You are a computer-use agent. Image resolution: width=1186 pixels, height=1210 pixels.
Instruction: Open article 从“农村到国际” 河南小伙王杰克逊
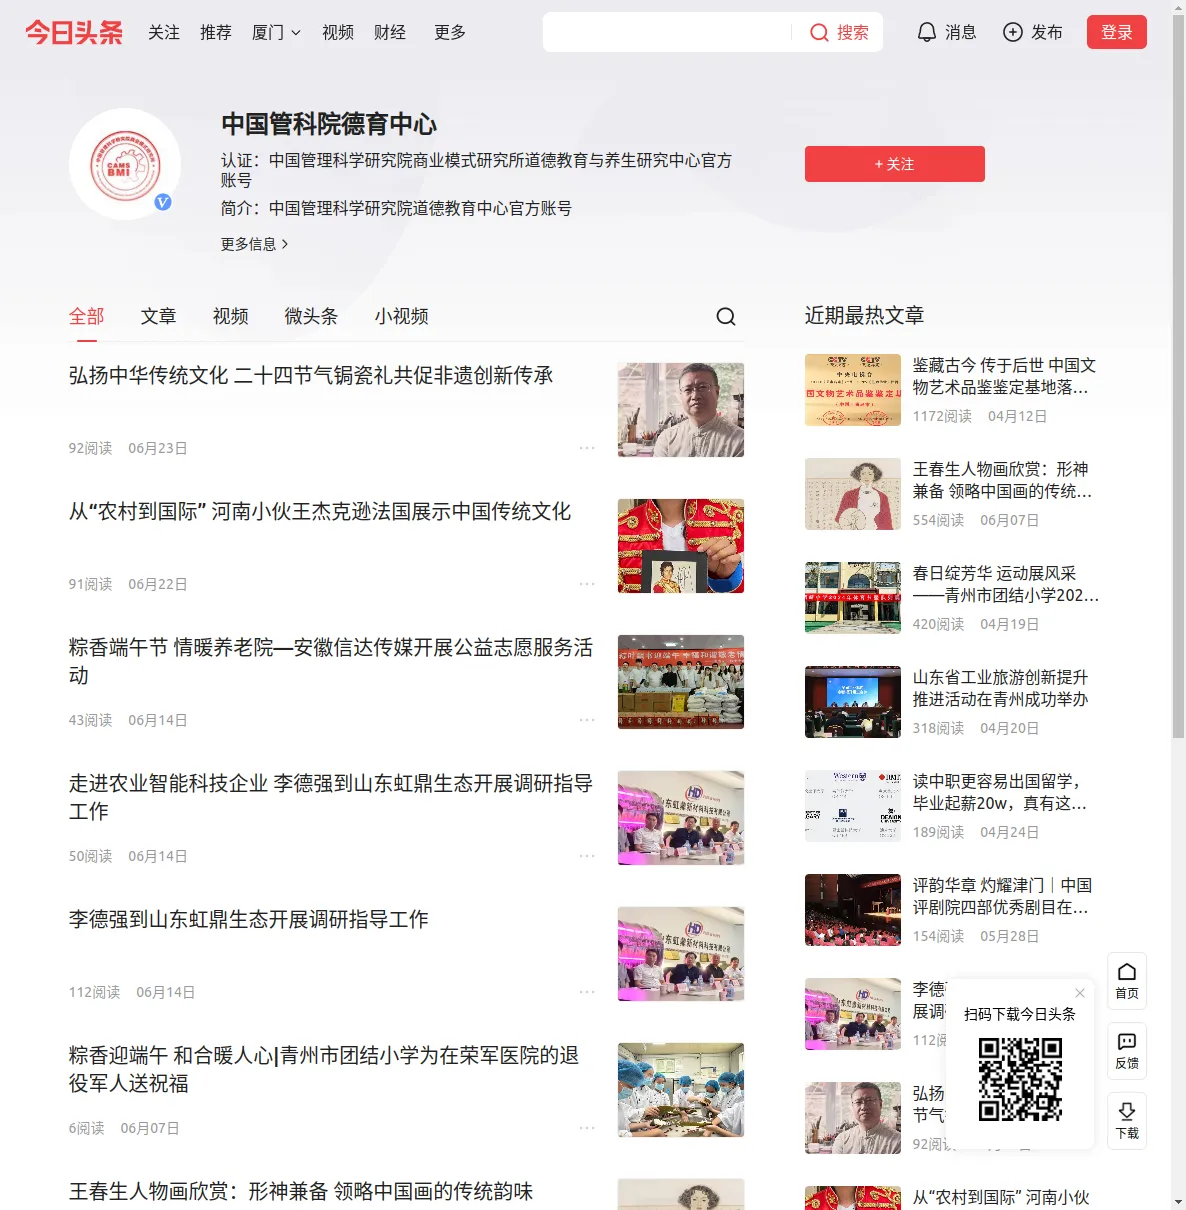coord(320,512)
